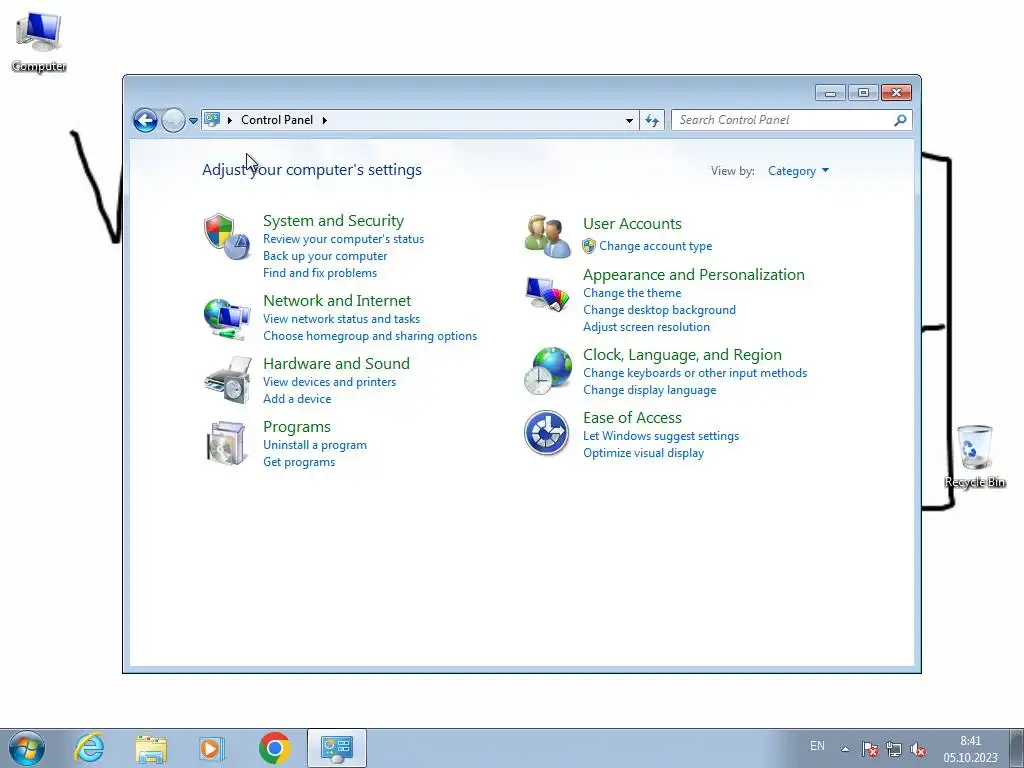This screenshot has height=768, width=1024.
Task: Click the Network and Internet globe icon
Action: click(x=227, y=319)
